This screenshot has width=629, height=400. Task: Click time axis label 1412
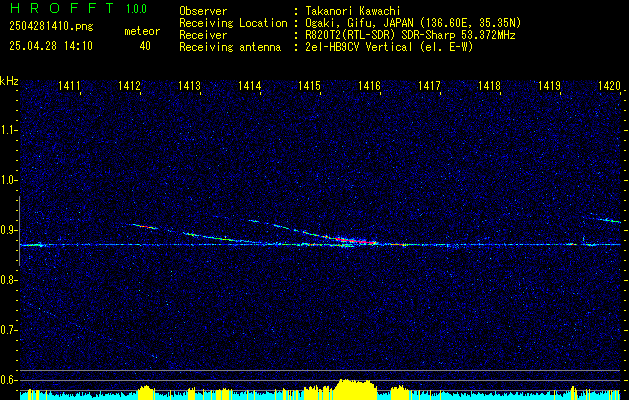pyautogui.click(x=129, y=85)
